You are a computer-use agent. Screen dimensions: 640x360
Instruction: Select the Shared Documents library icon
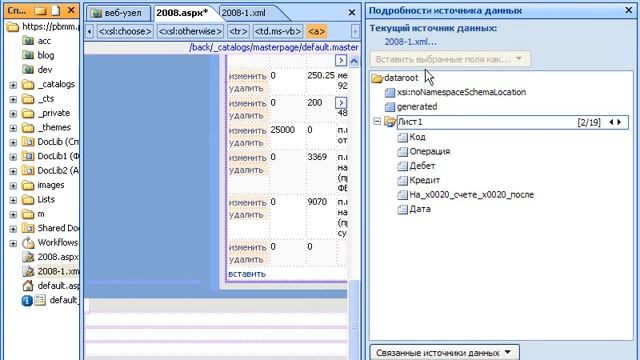coord(28,228)
